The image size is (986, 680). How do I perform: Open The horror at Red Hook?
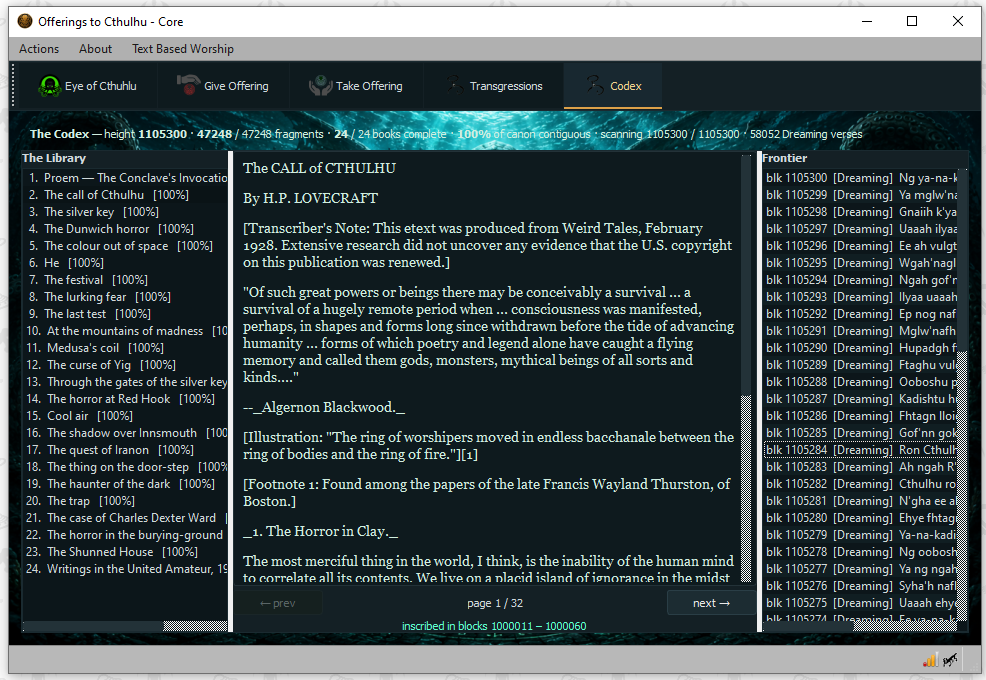(126, 399)
